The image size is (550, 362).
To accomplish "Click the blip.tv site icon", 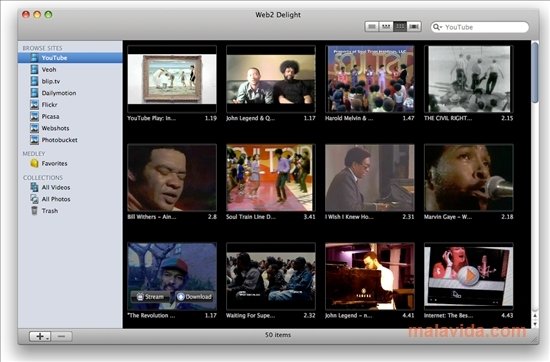I will [x=34, y=81].
